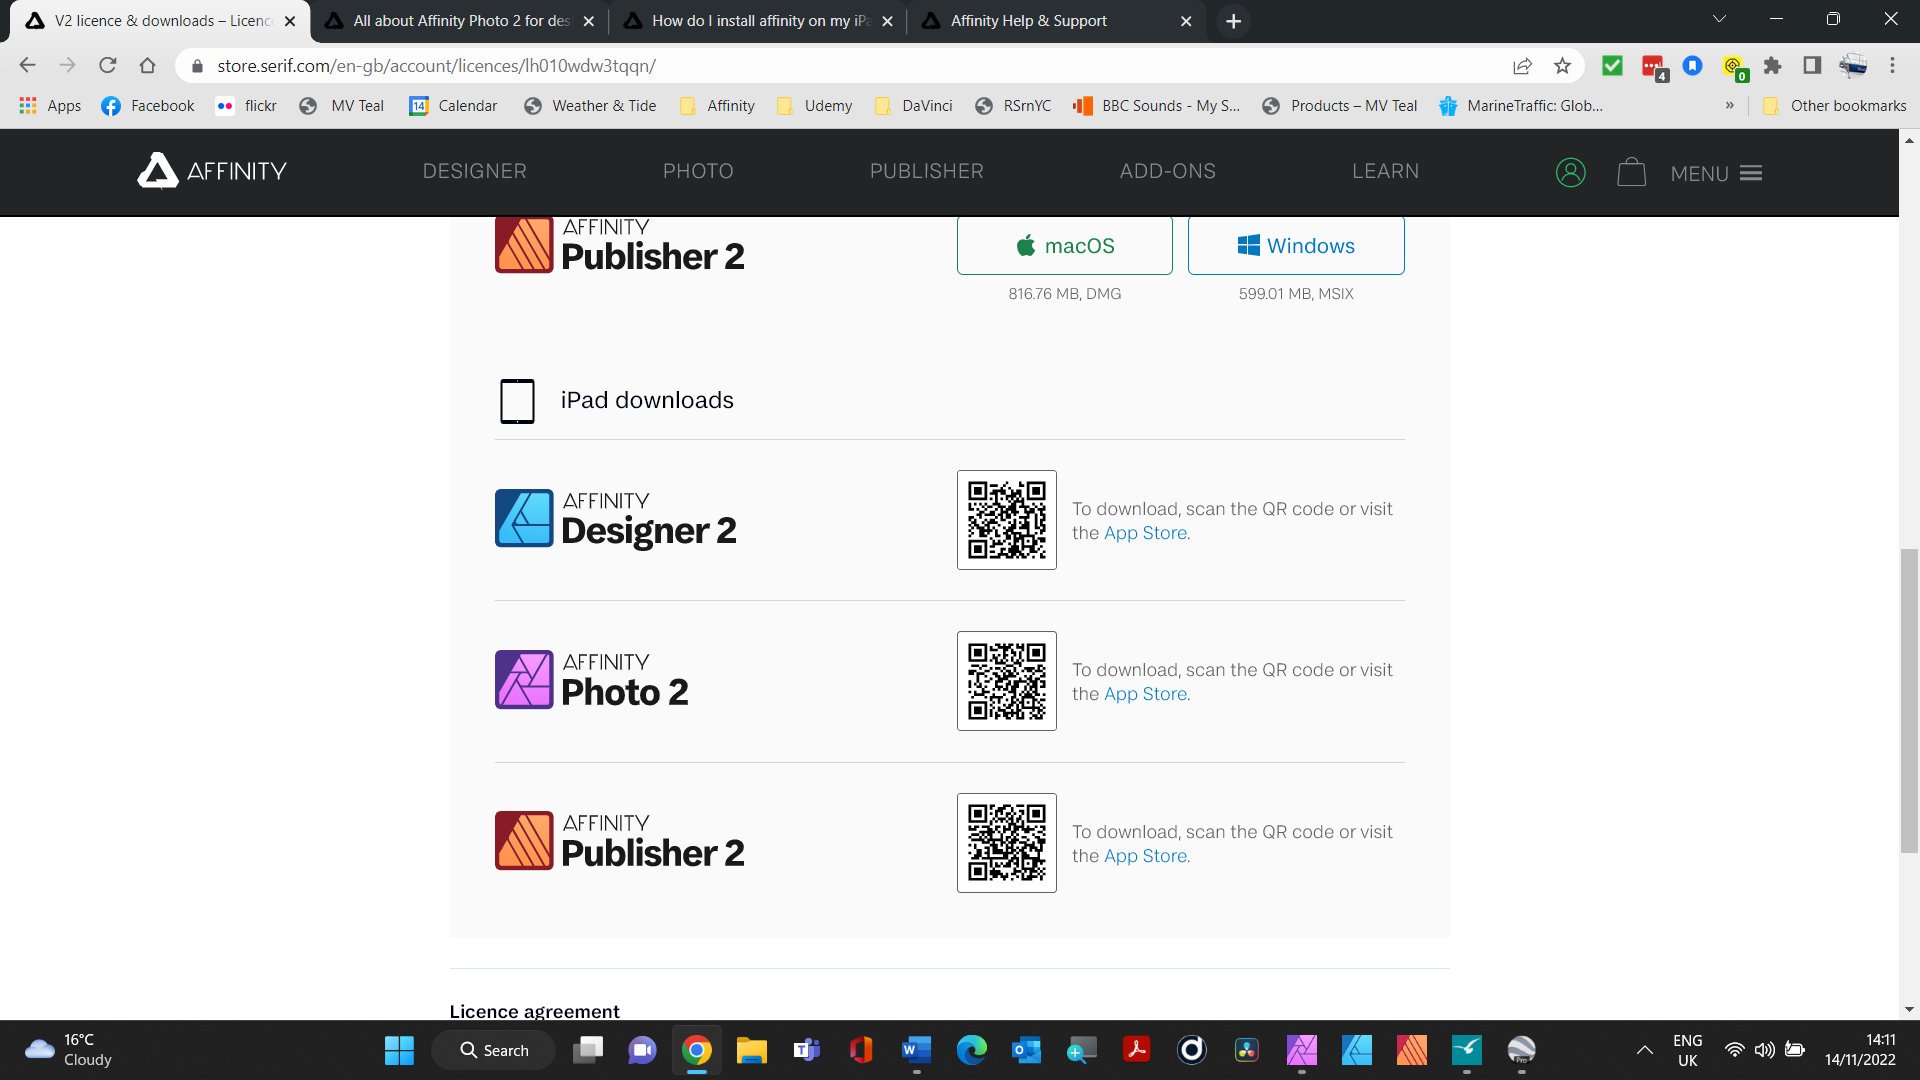The width and height of the screenshot is (1920, 1080).
Task: Click the Photo 2 QR code
Action: tap(1006, 681)
